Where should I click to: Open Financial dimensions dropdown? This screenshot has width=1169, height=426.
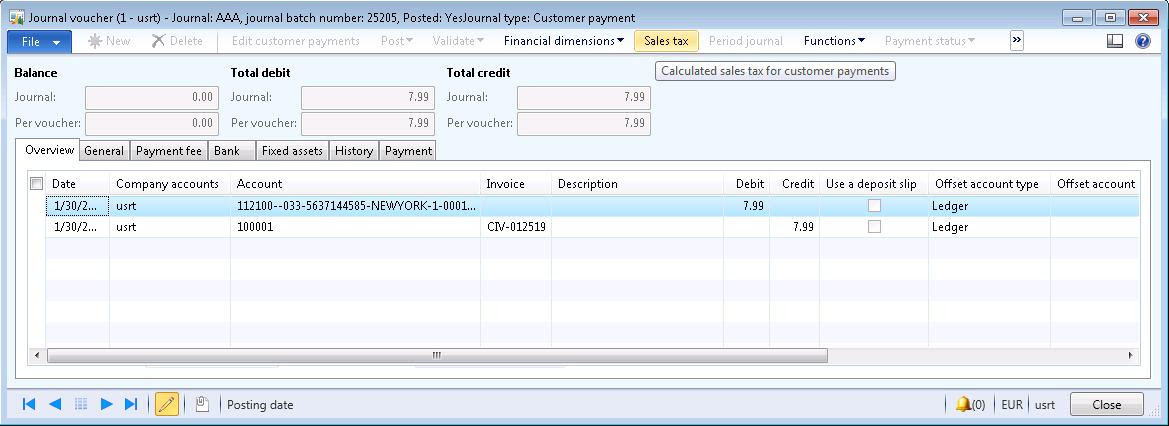tap(564, 41)
